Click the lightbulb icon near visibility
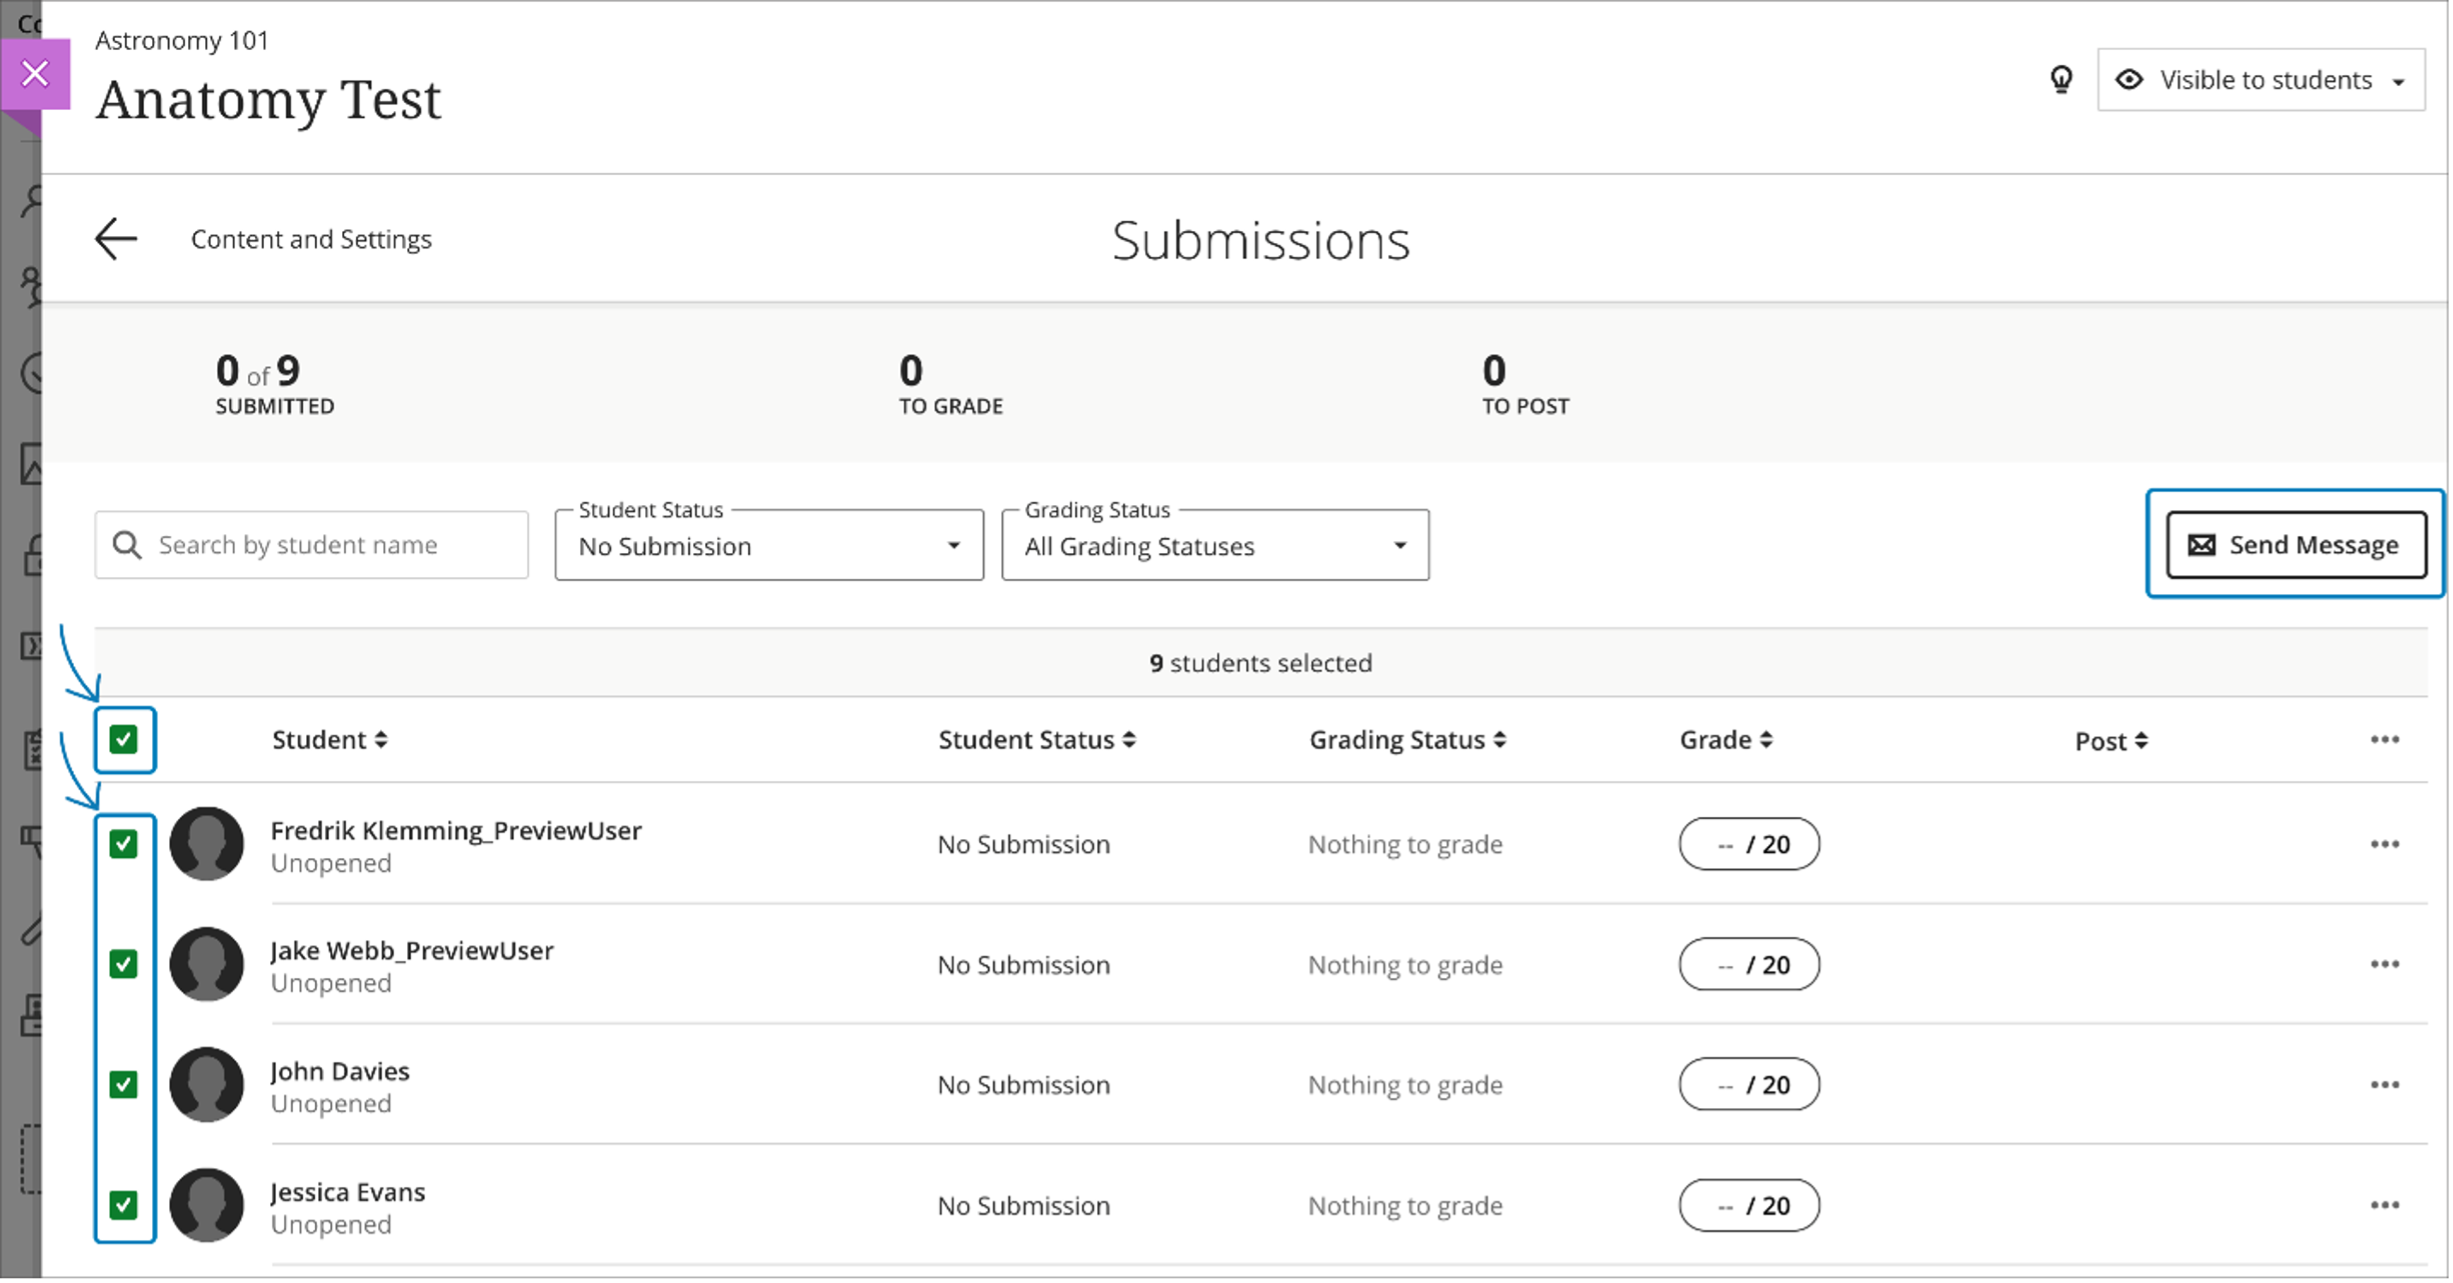The image size is (2453, 1283). click(x=2061, y=80)
